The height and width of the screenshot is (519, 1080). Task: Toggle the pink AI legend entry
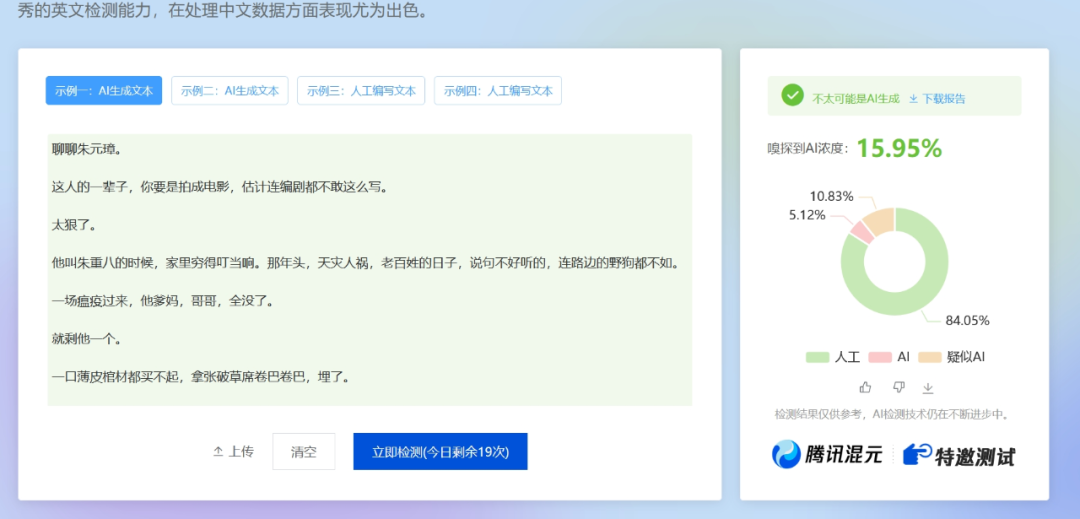pyautogui.click(x=889, y=357)
